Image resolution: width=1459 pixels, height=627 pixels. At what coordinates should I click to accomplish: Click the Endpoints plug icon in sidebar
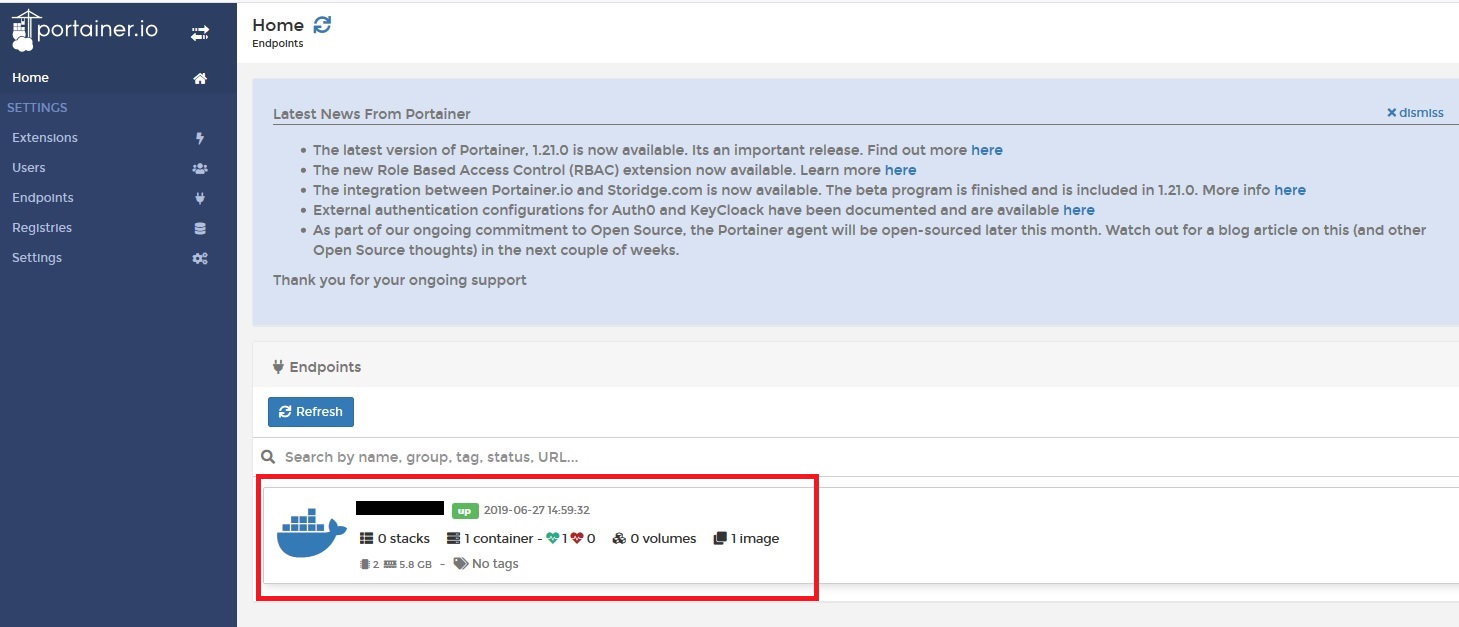pyautogui.click(x=200, y=198)
